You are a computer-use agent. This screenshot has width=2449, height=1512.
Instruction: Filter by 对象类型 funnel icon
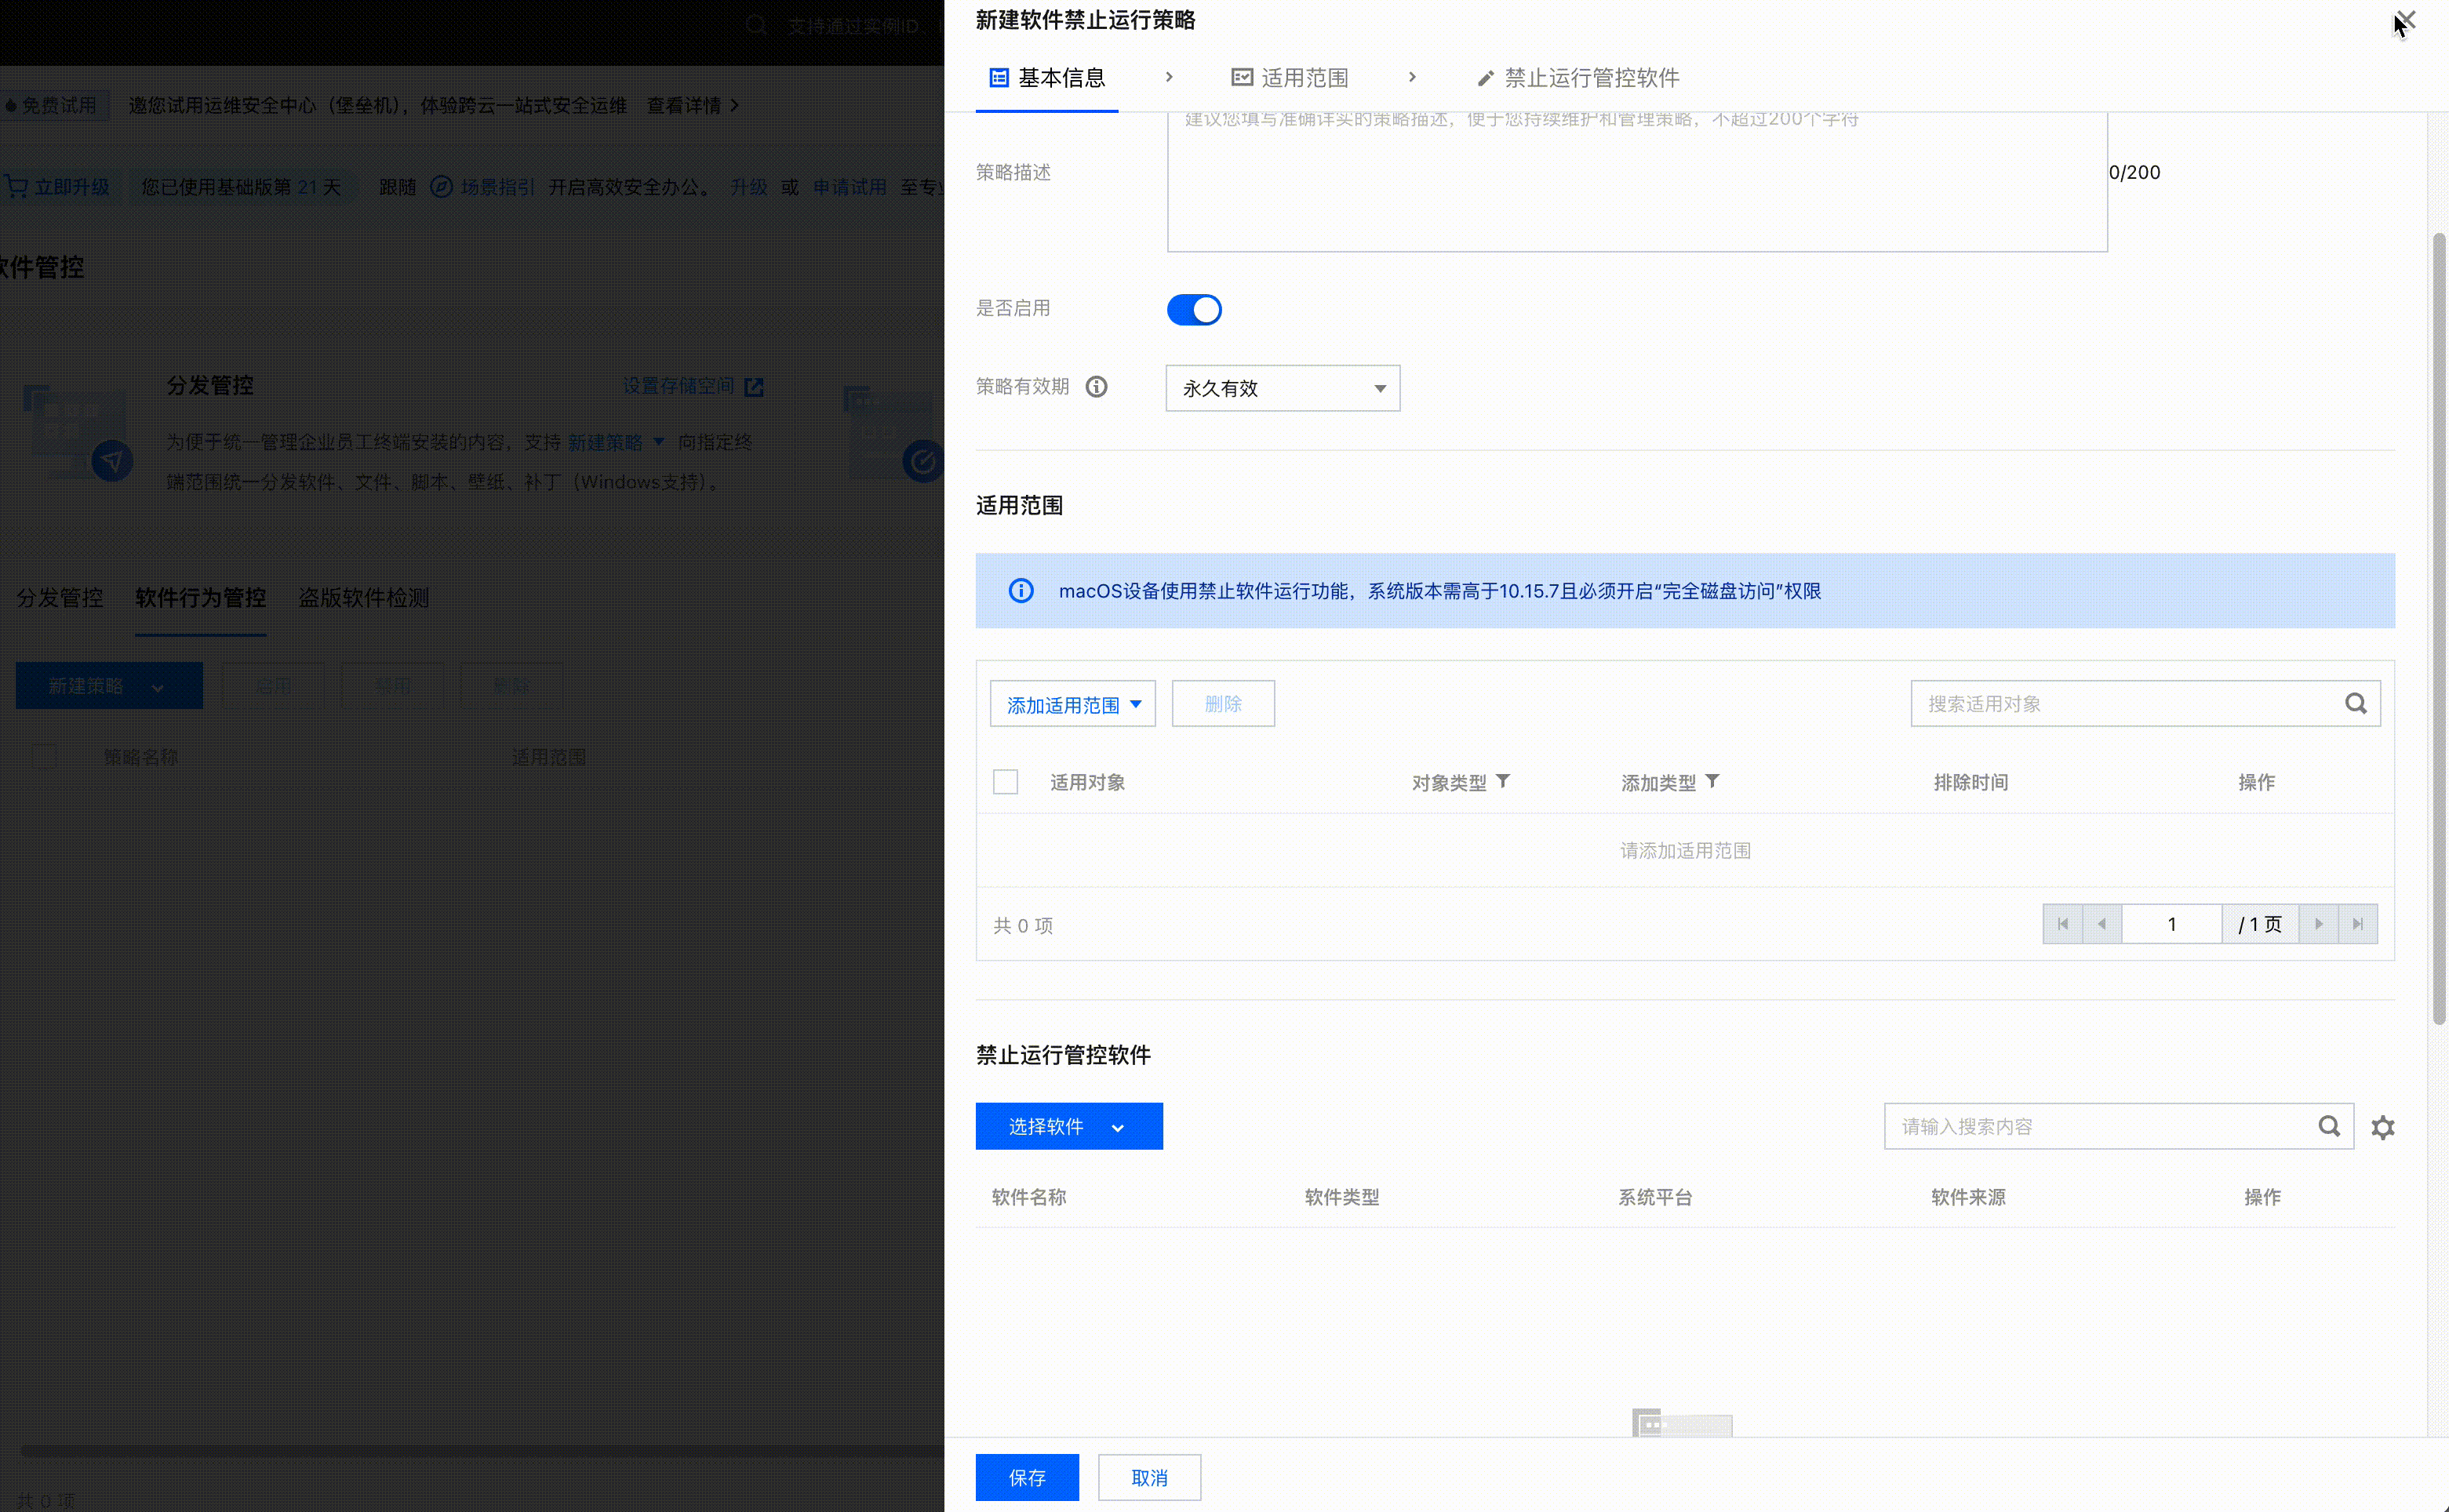[1502, 781]
